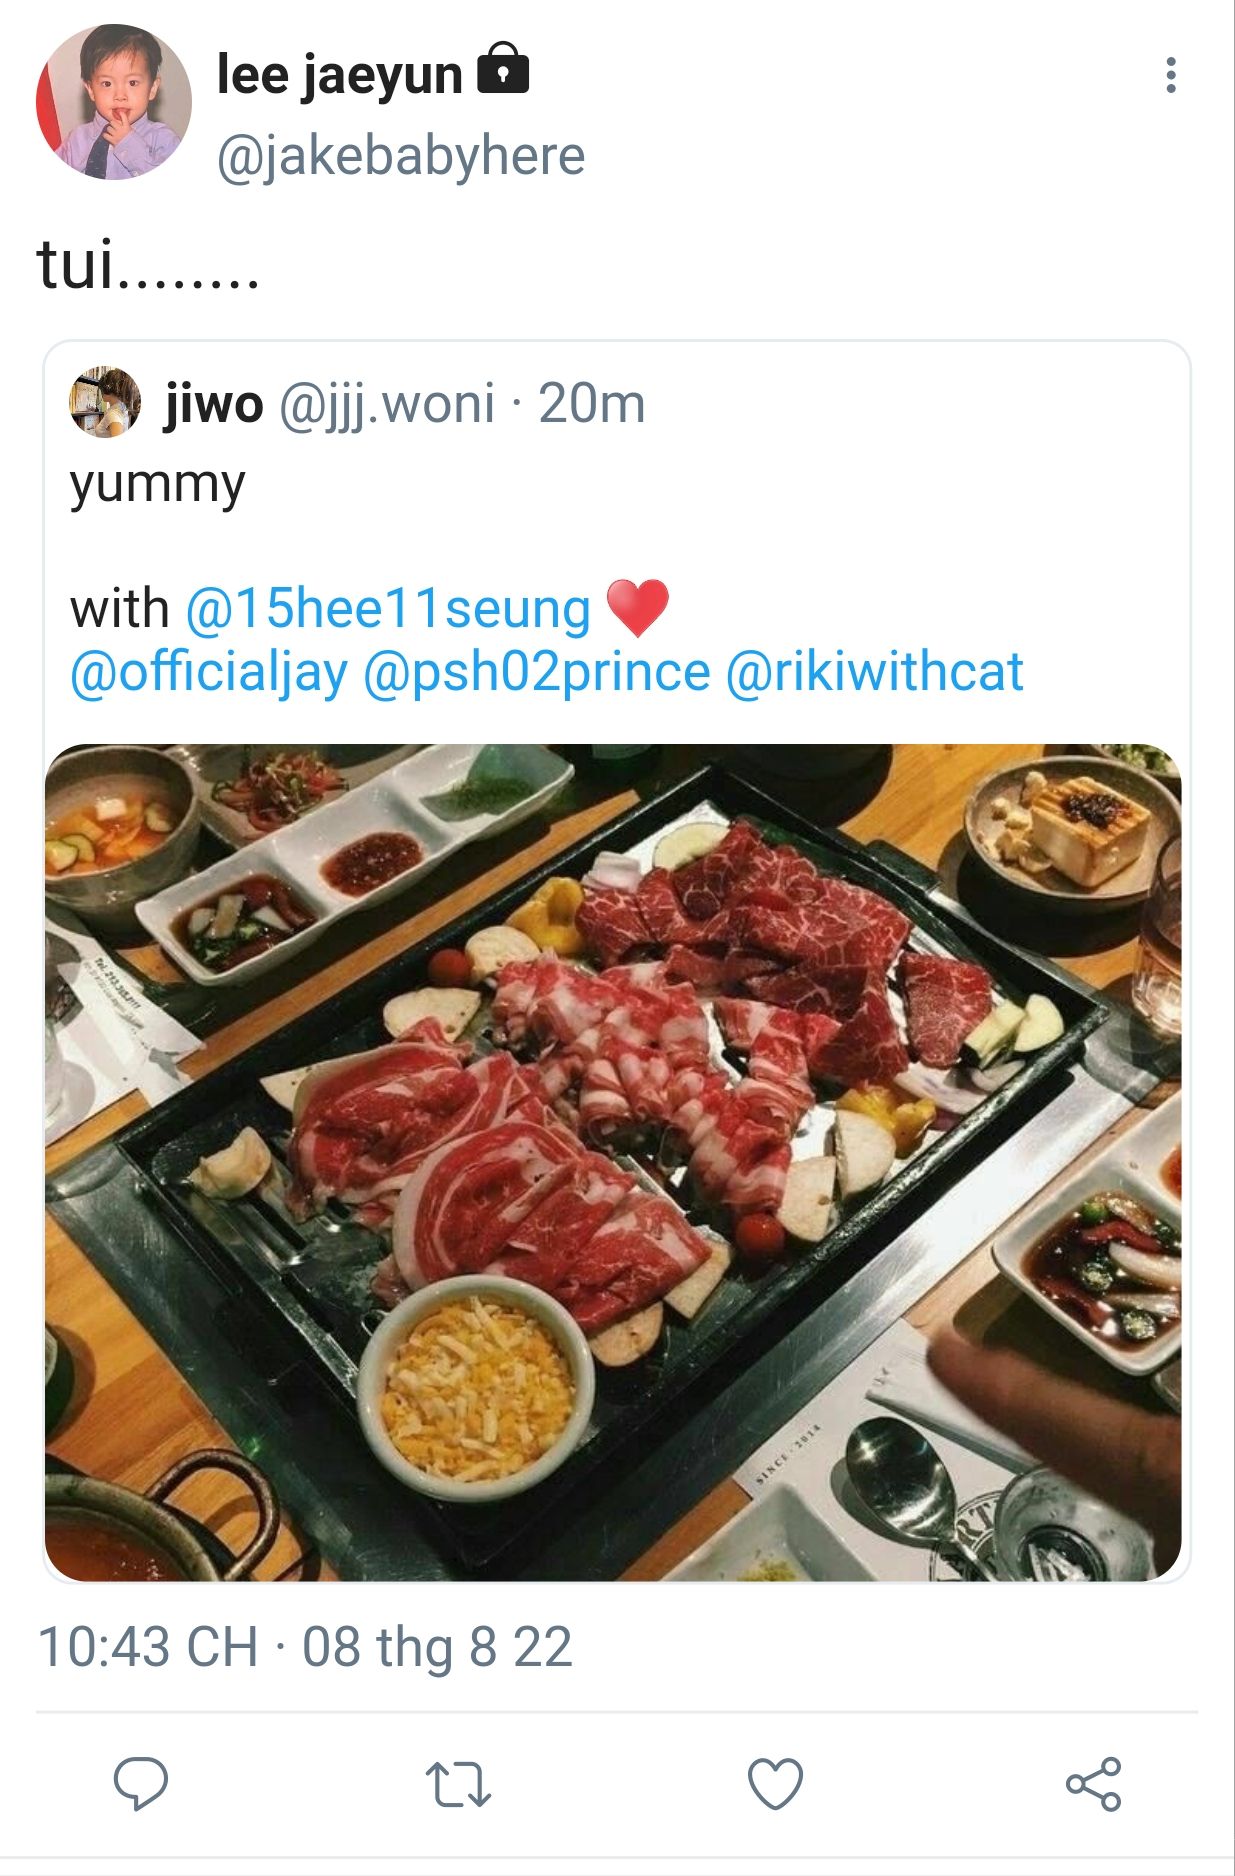Open the @officialjay mention
The width and height of the screenshot is (1235, 1876).
point(208,672)
